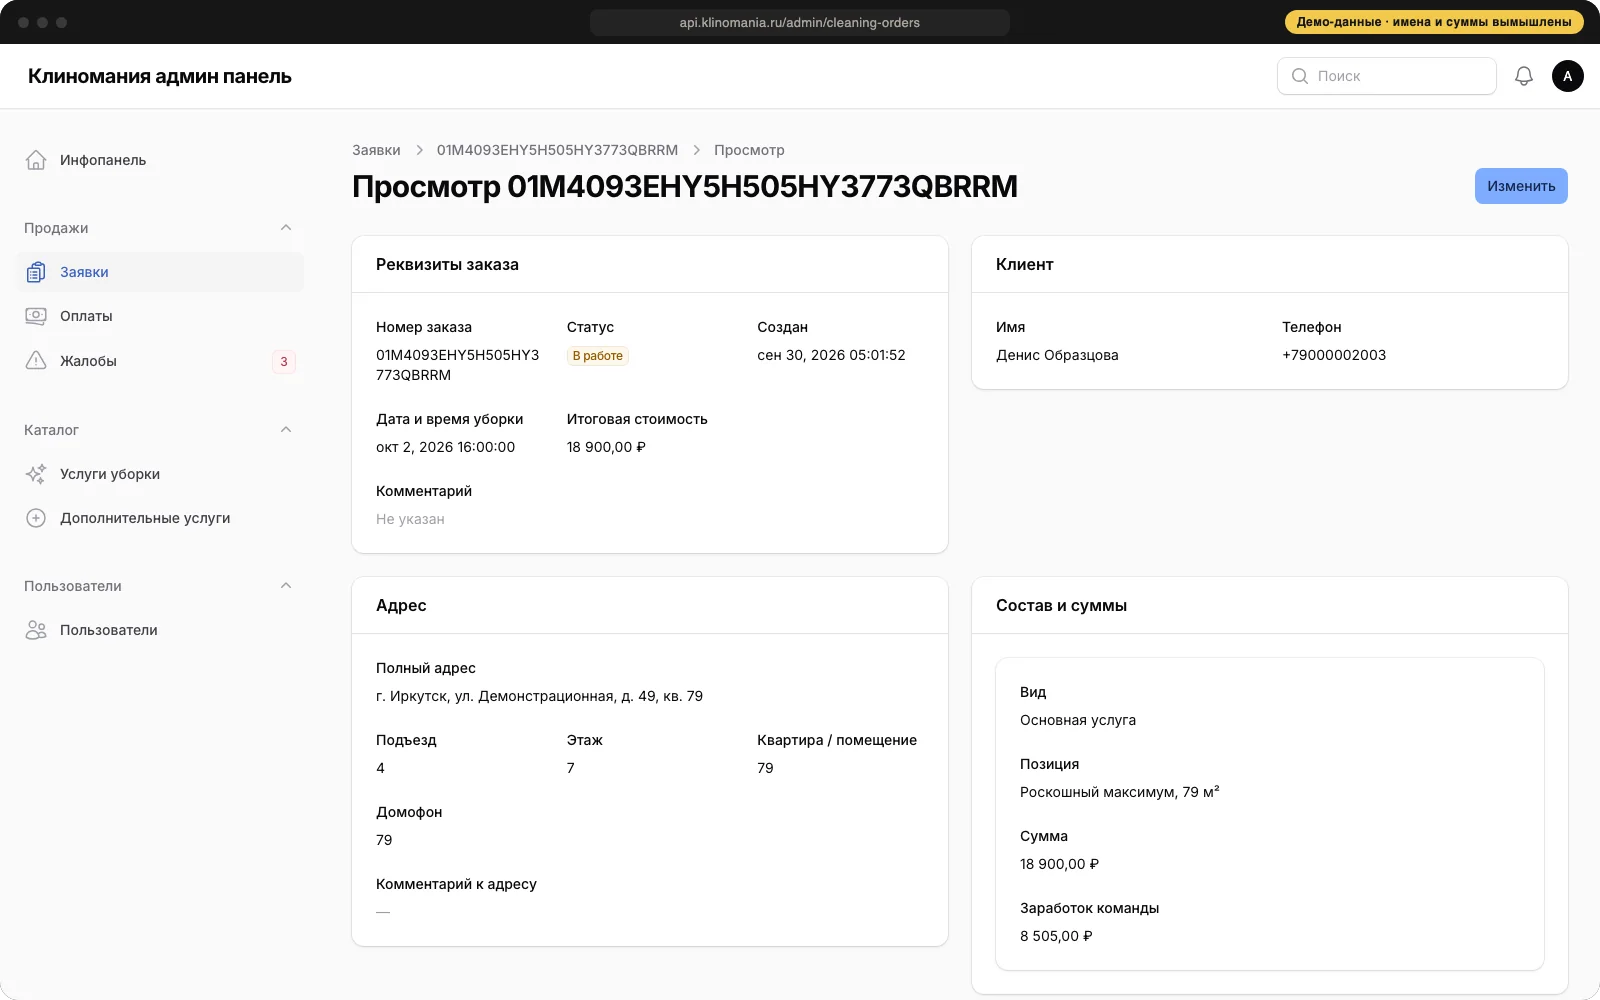The width and height of the screenshot is (1600, 1000).
Task: Click team earnings 8 505,00 ₽
Action: [1056, 936]
